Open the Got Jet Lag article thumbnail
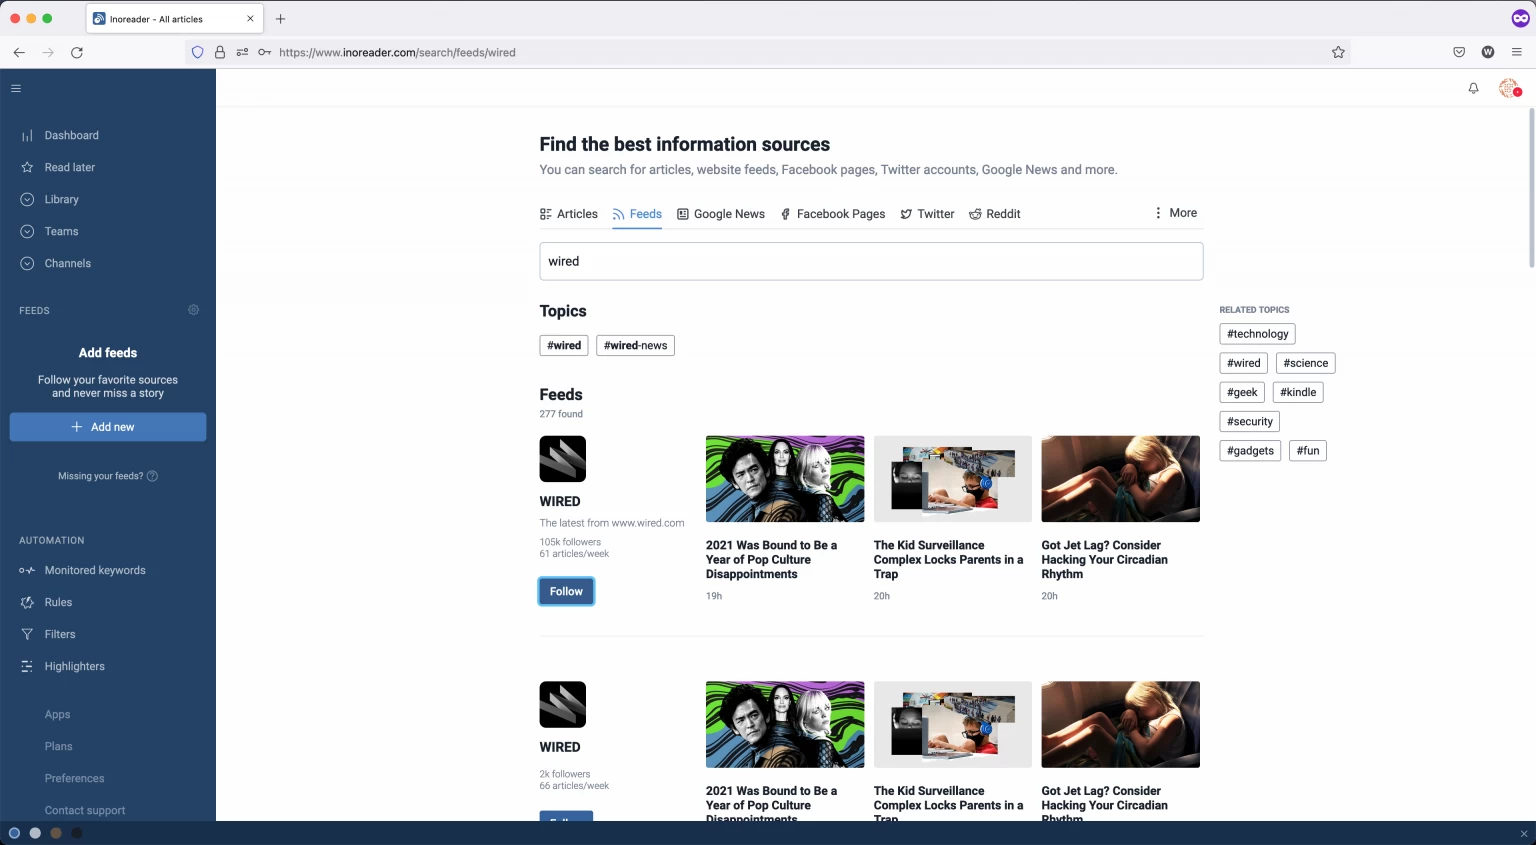Image resolution: width=1536 pixels, height=845 pixels. coord(1120,479)
